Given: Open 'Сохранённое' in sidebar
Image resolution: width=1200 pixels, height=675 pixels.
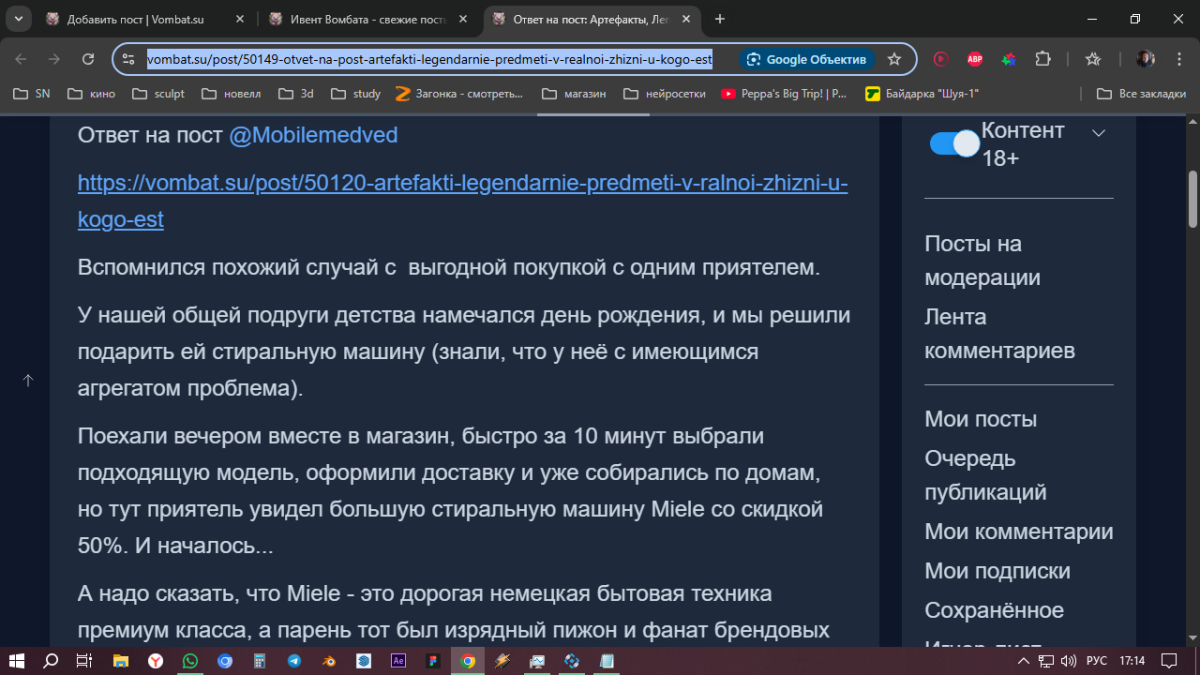Looking at the screenshot, I should click(994, 610).
